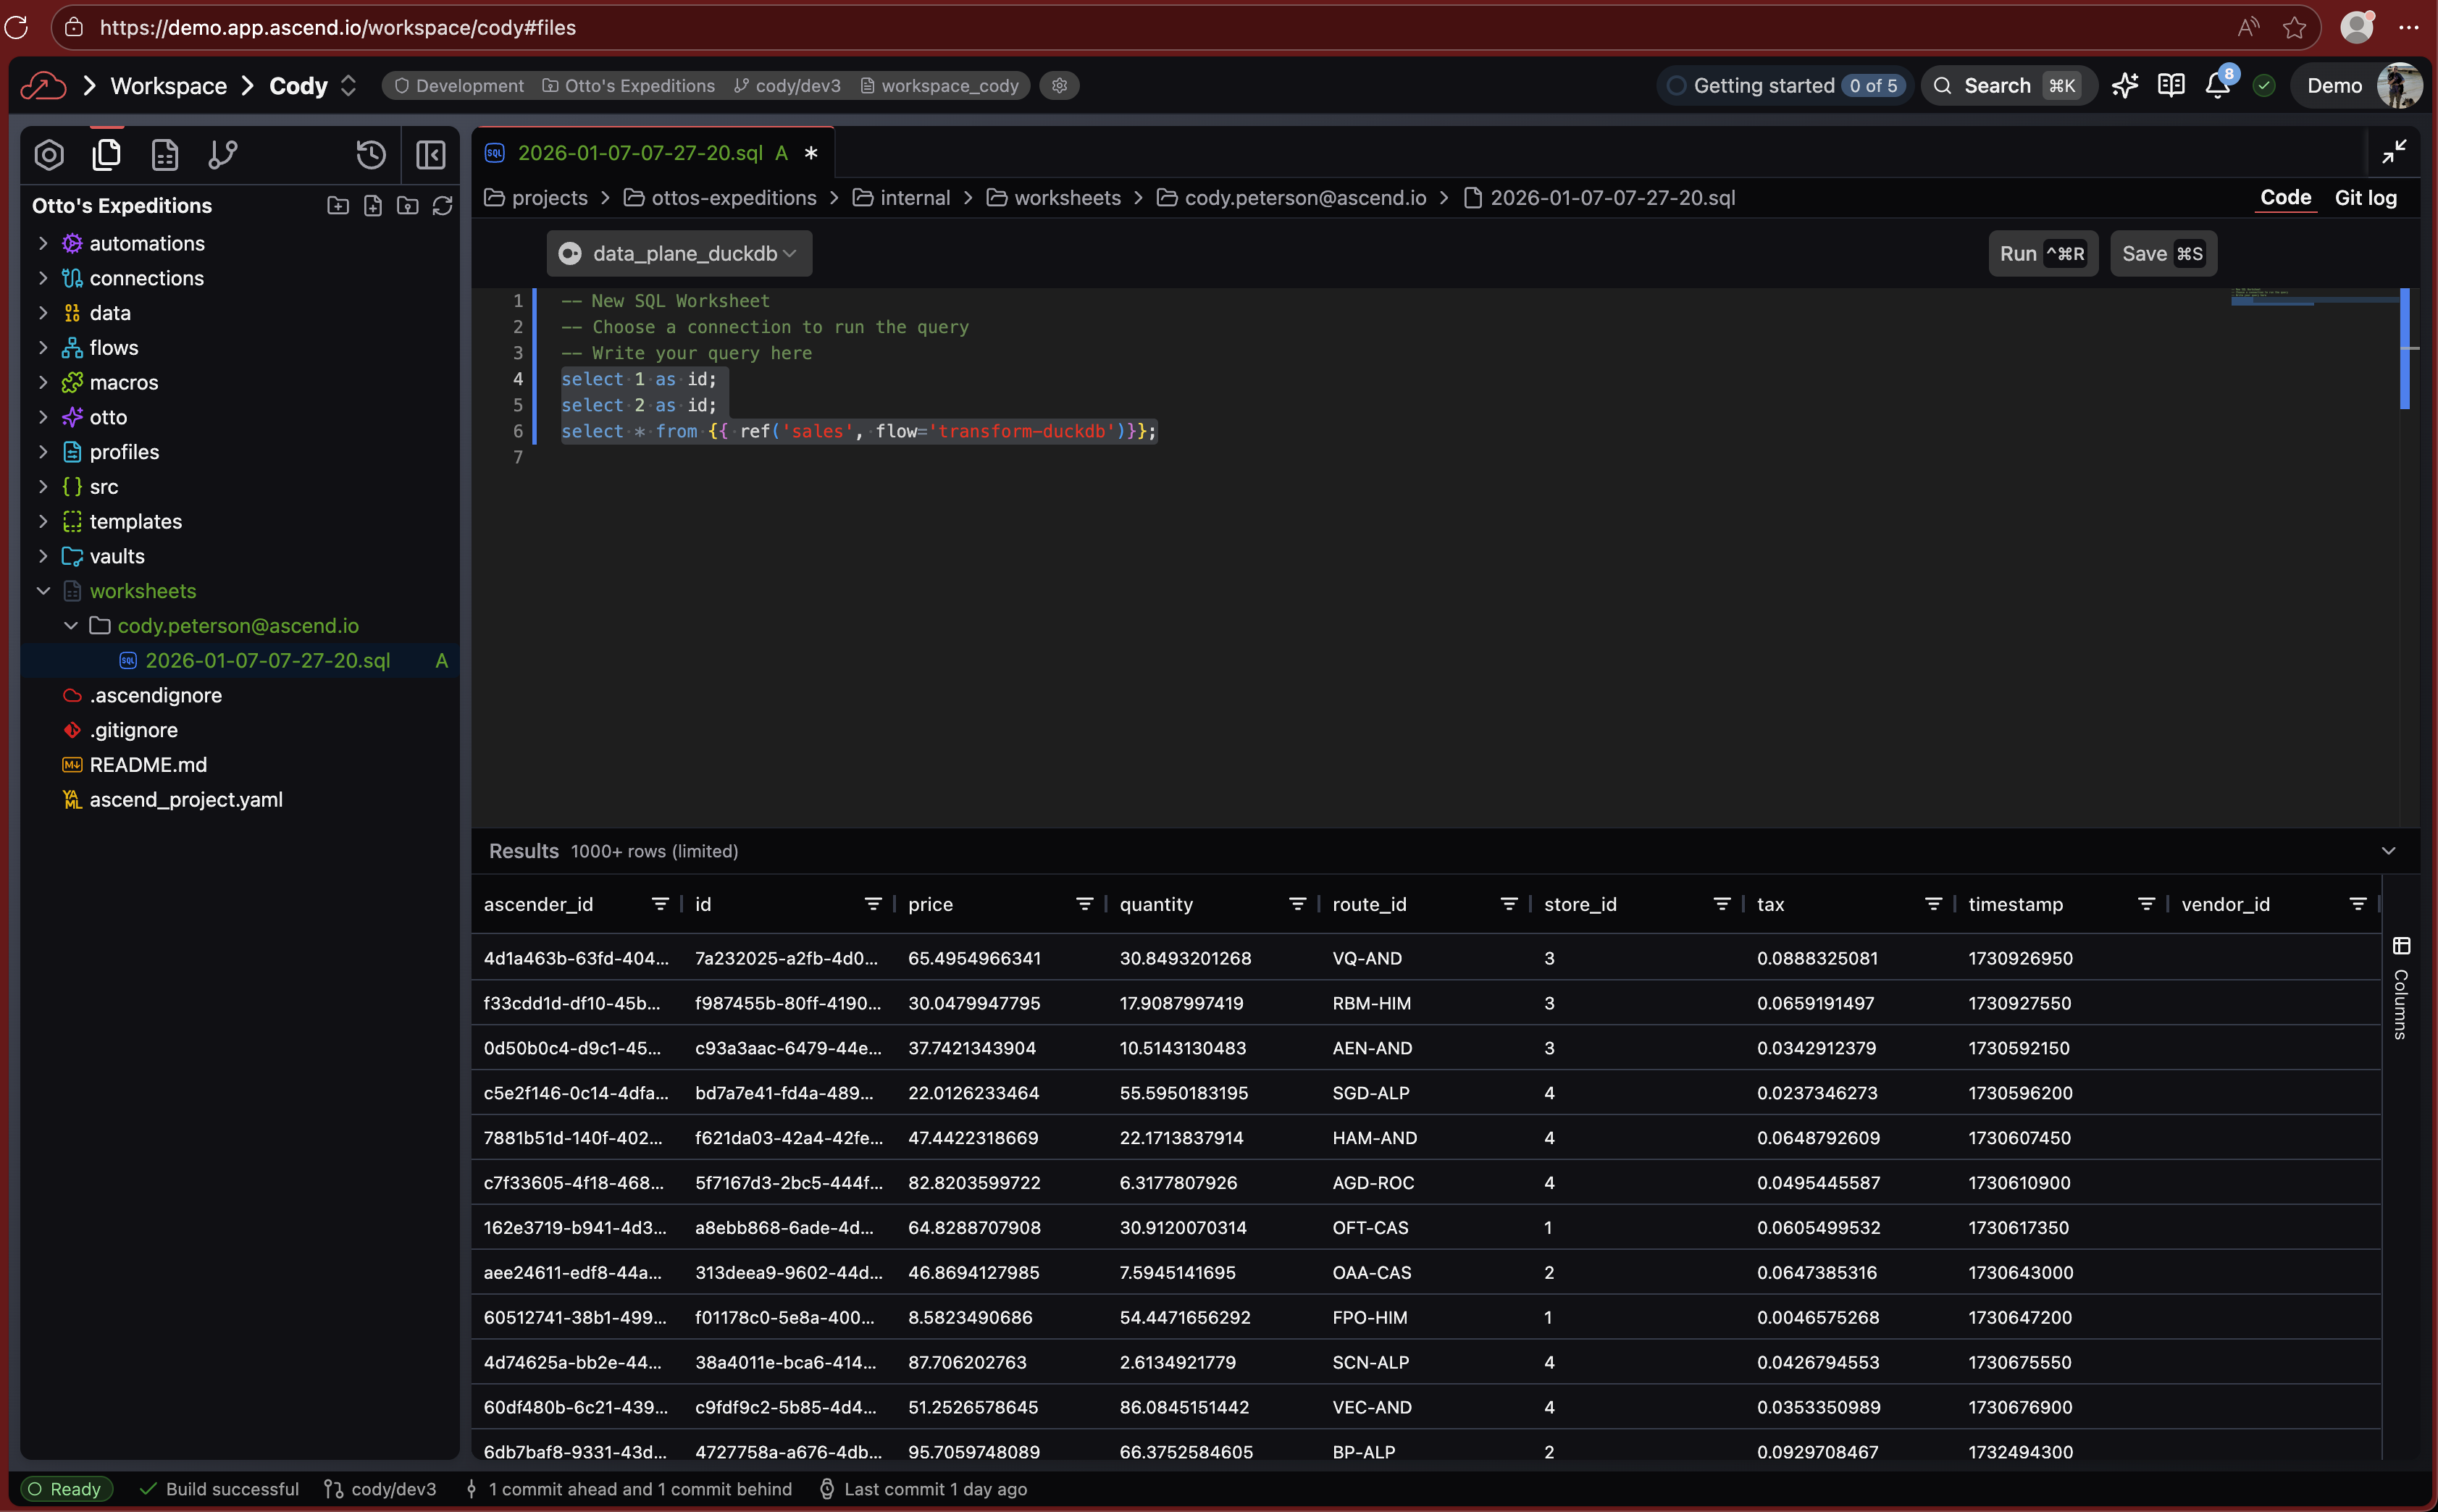Select the Files panel icon
The width and height of the screenshot is (2438, 1512).
click(106, 154)
